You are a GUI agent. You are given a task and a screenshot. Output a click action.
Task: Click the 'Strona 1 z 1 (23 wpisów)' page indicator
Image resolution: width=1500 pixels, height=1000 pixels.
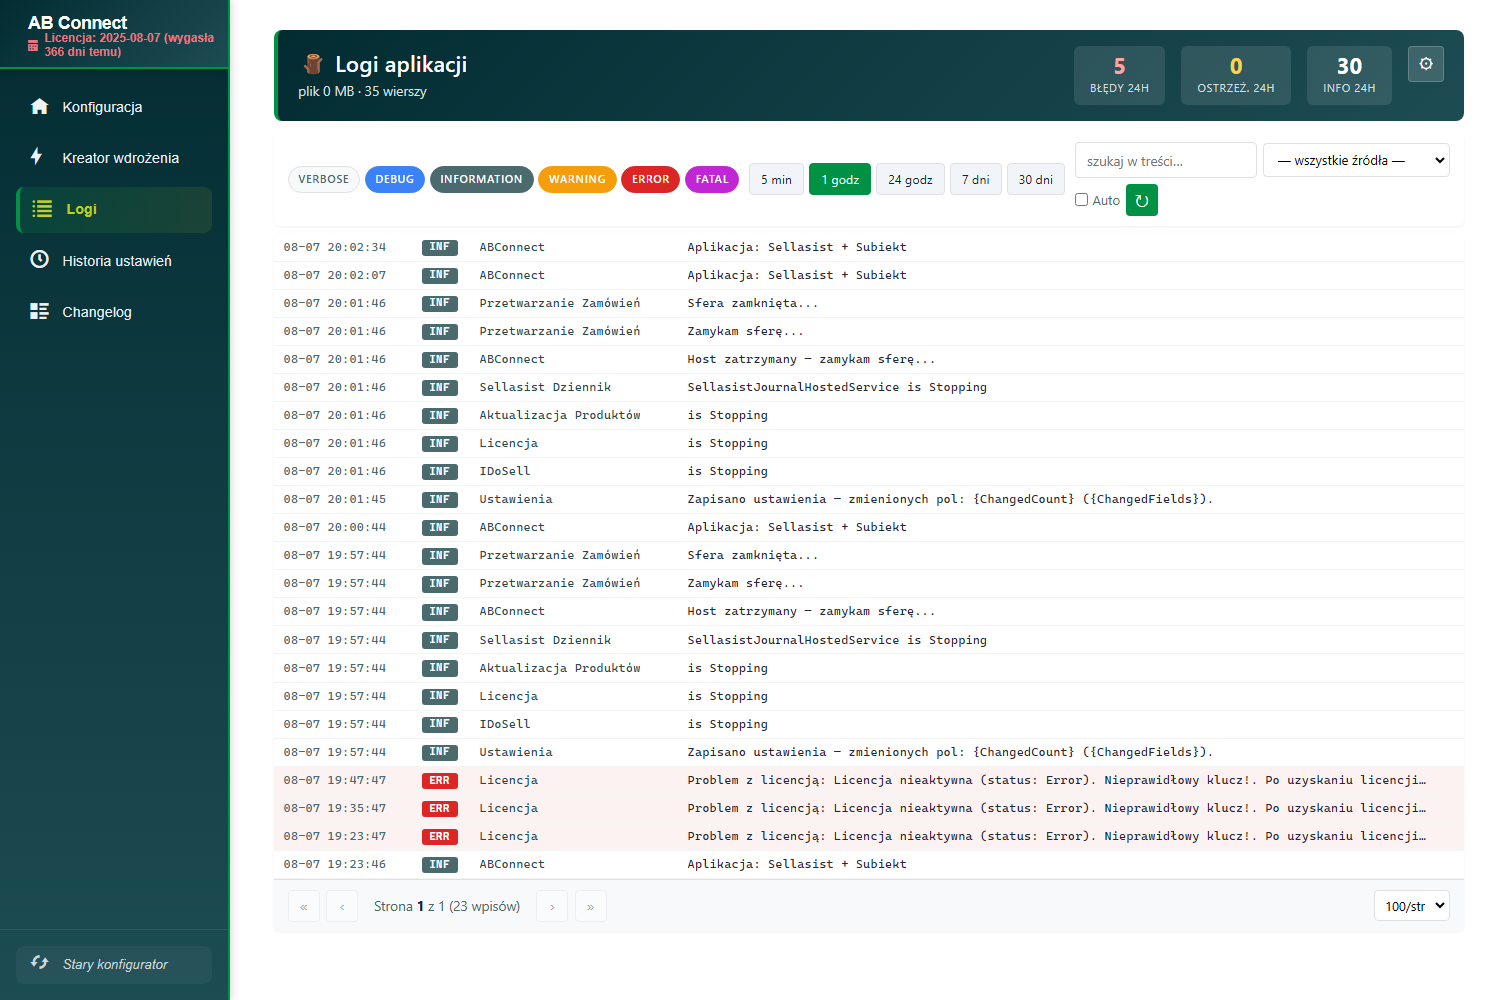[x=447, y=906]
